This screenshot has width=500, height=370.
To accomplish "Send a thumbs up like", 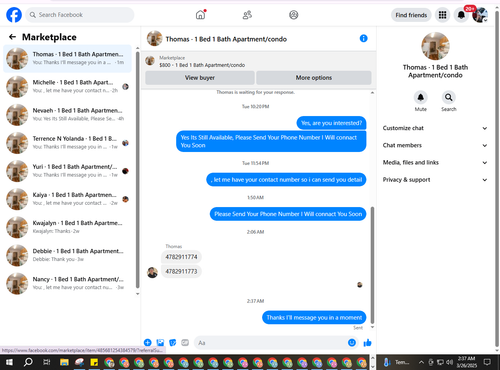I will 367,342.
